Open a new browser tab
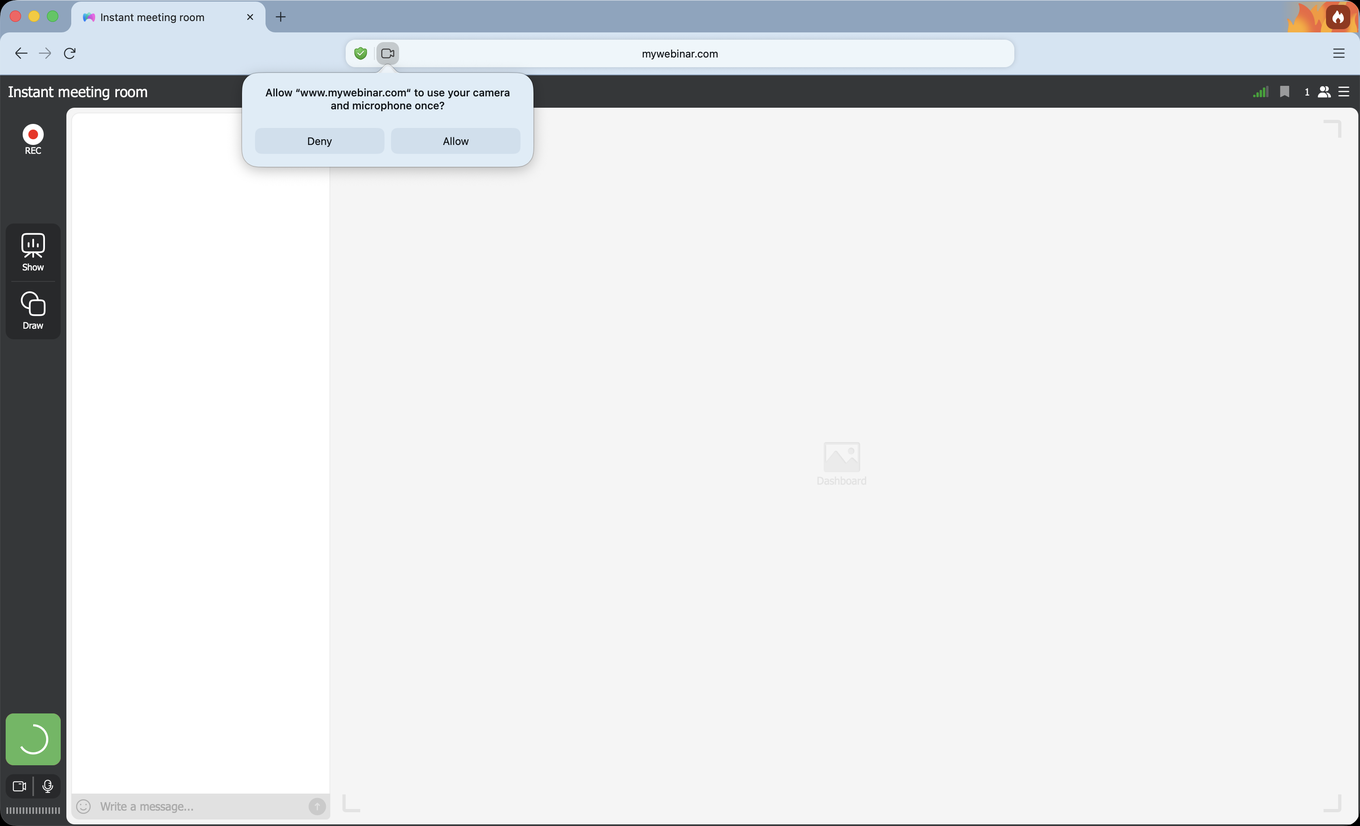The width and height of the screenshot is (1360, 826). click(281, 17)
